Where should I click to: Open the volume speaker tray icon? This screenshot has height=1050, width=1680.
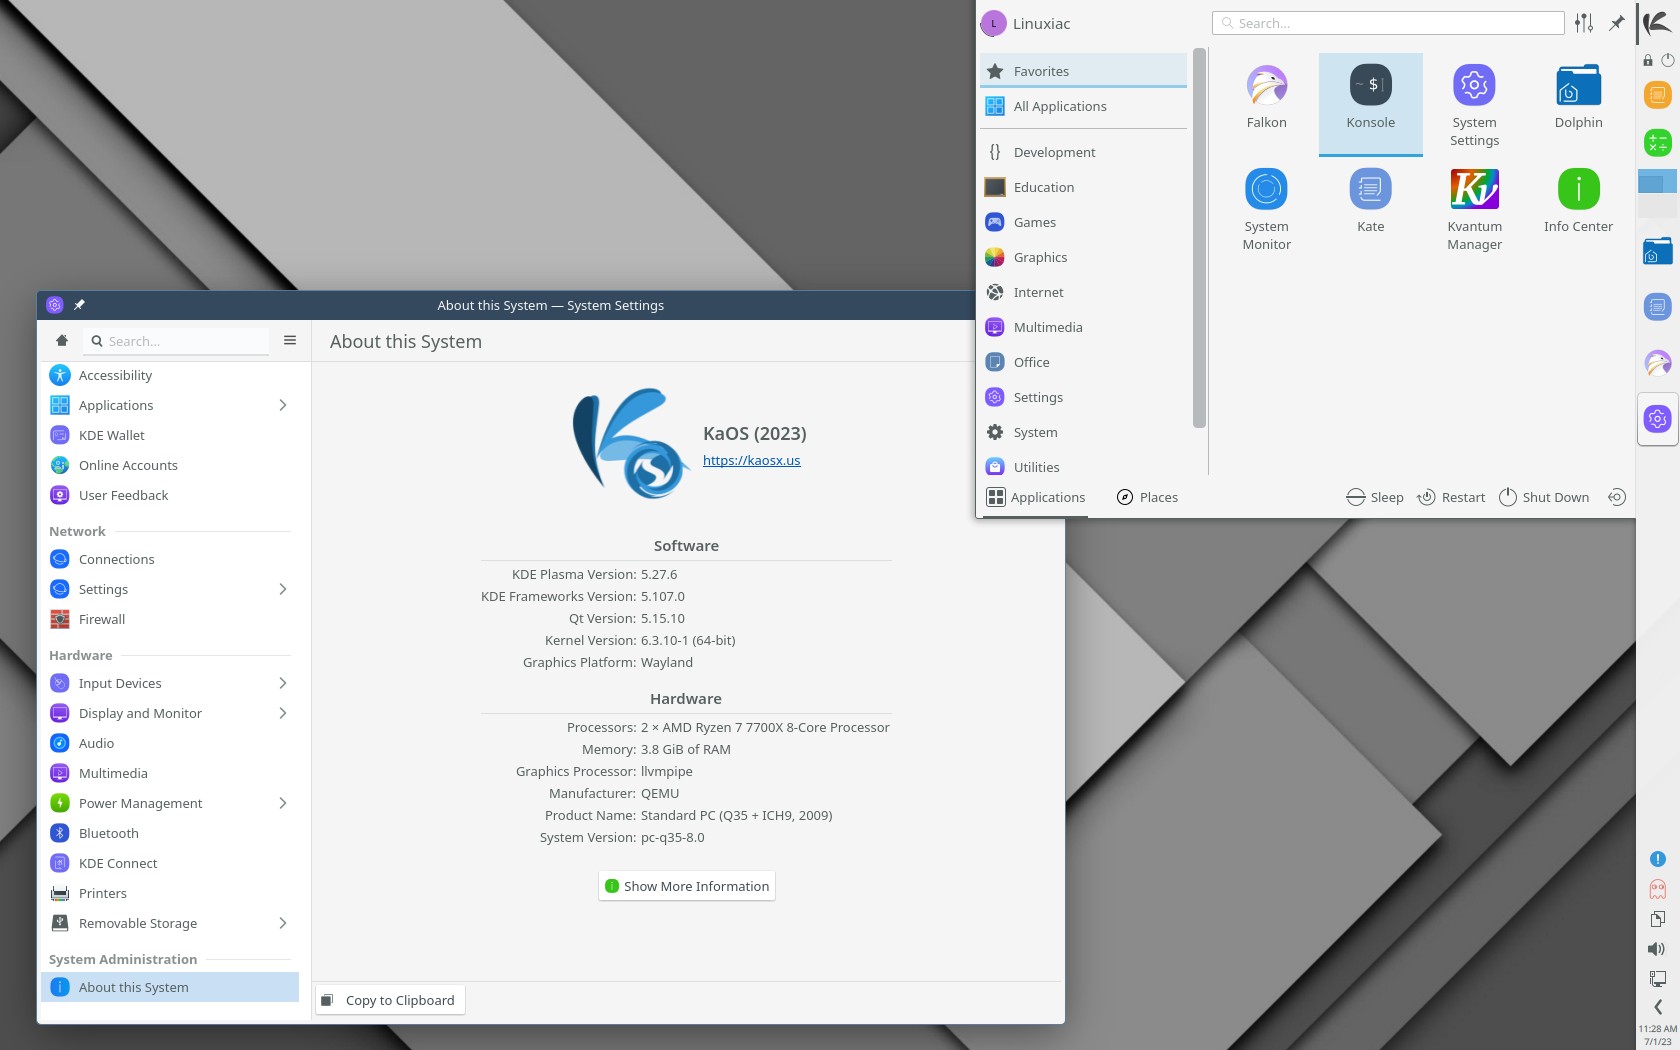click(1658, 949)
